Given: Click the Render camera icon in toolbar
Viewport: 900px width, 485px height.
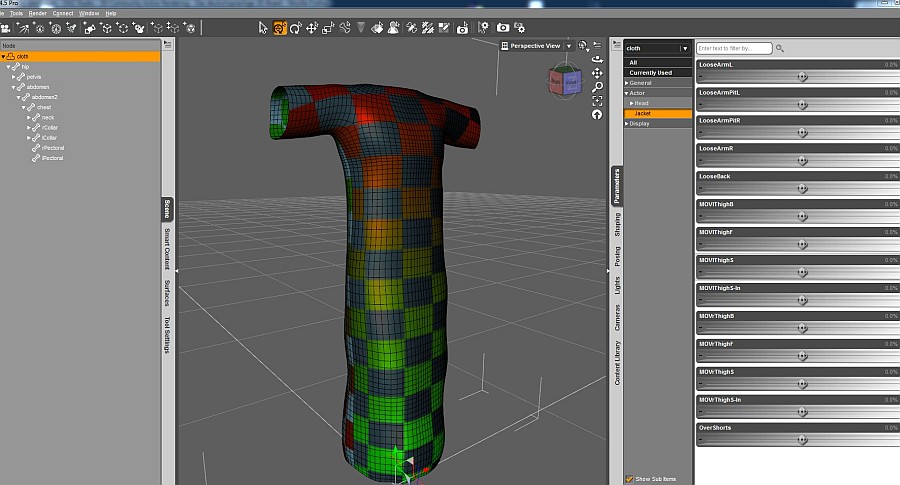Looking at the screenshot, I should pos(503,28).
